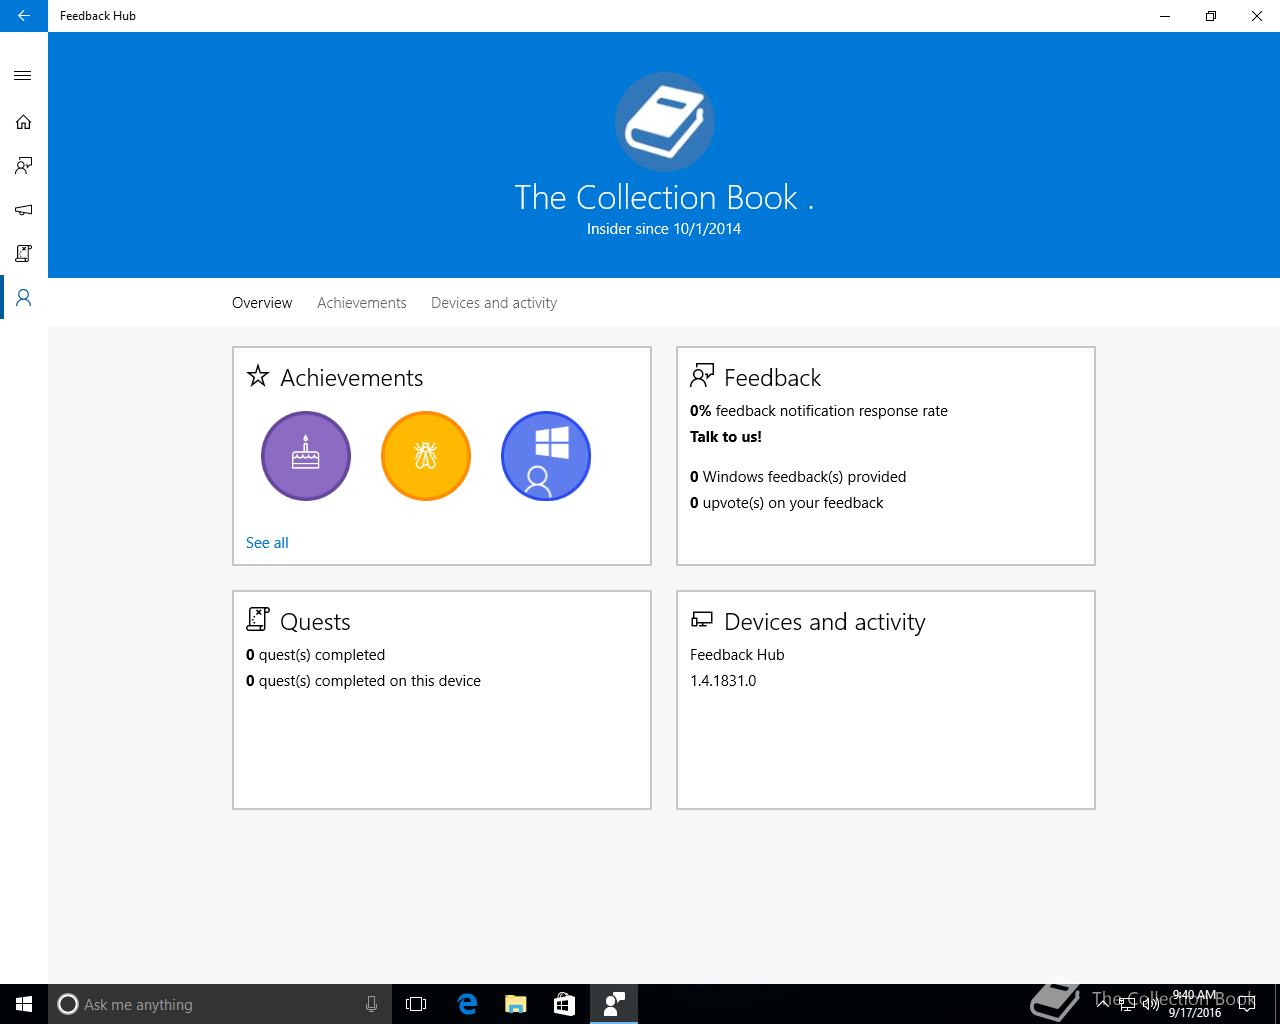Select the blue Windows Insider achievement badge
Image resolution: width=1280 pixels, height=1024 pixels.
tap(546, 456)
